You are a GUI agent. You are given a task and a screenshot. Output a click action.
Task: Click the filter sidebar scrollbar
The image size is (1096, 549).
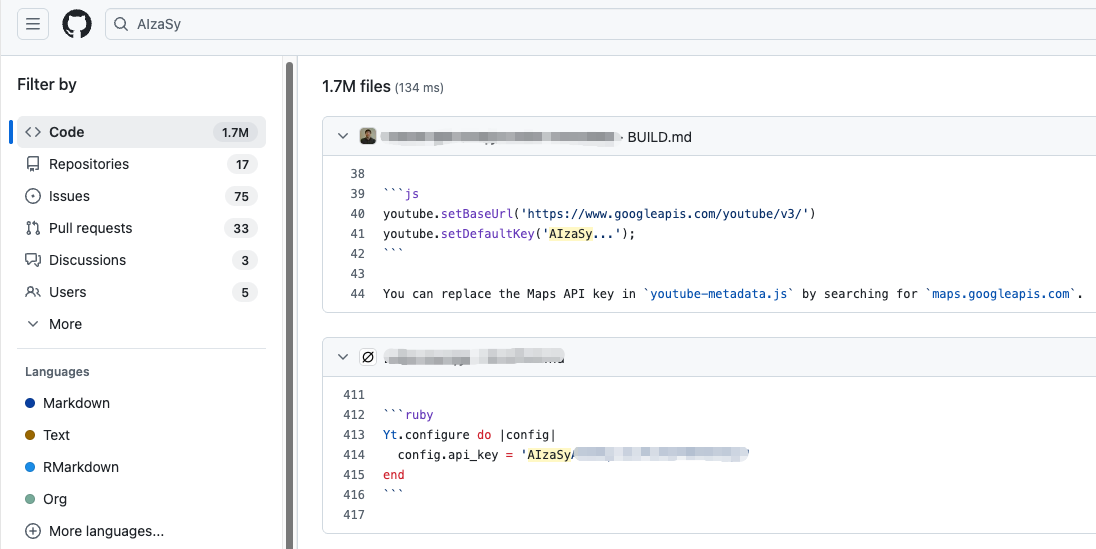coord(290,300)
